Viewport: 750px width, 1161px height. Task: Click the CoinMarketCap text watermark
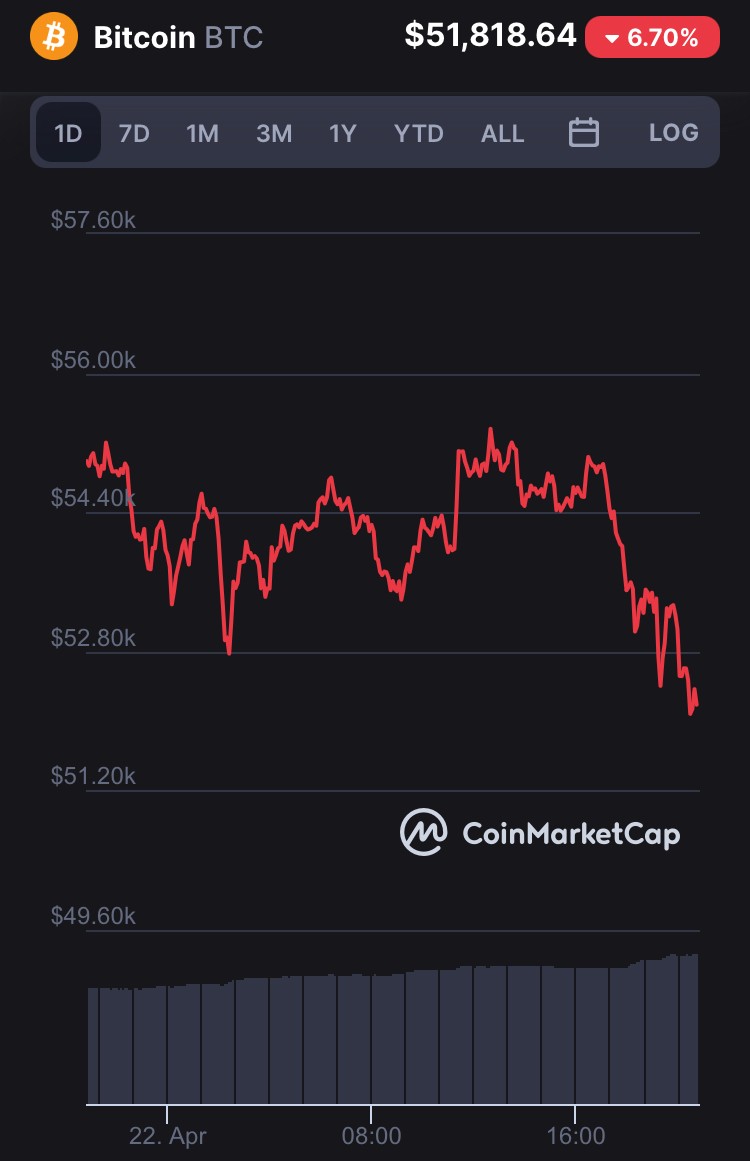571,834
